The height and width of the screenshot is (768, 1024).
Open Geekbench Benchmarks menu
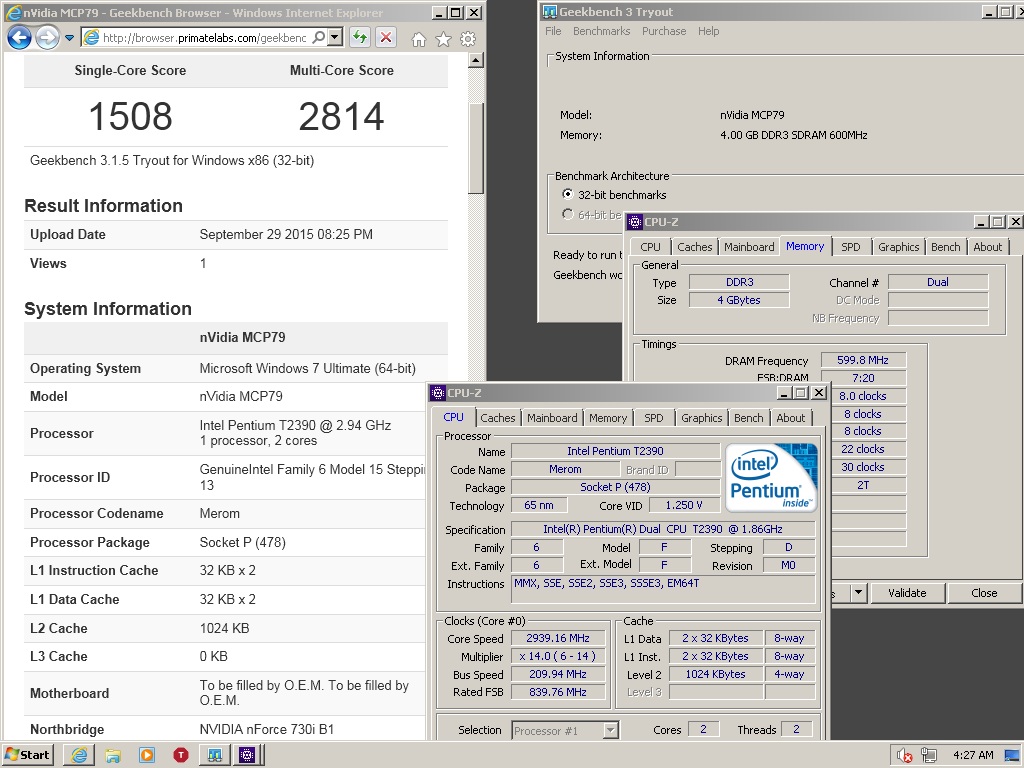pos(601,31)
